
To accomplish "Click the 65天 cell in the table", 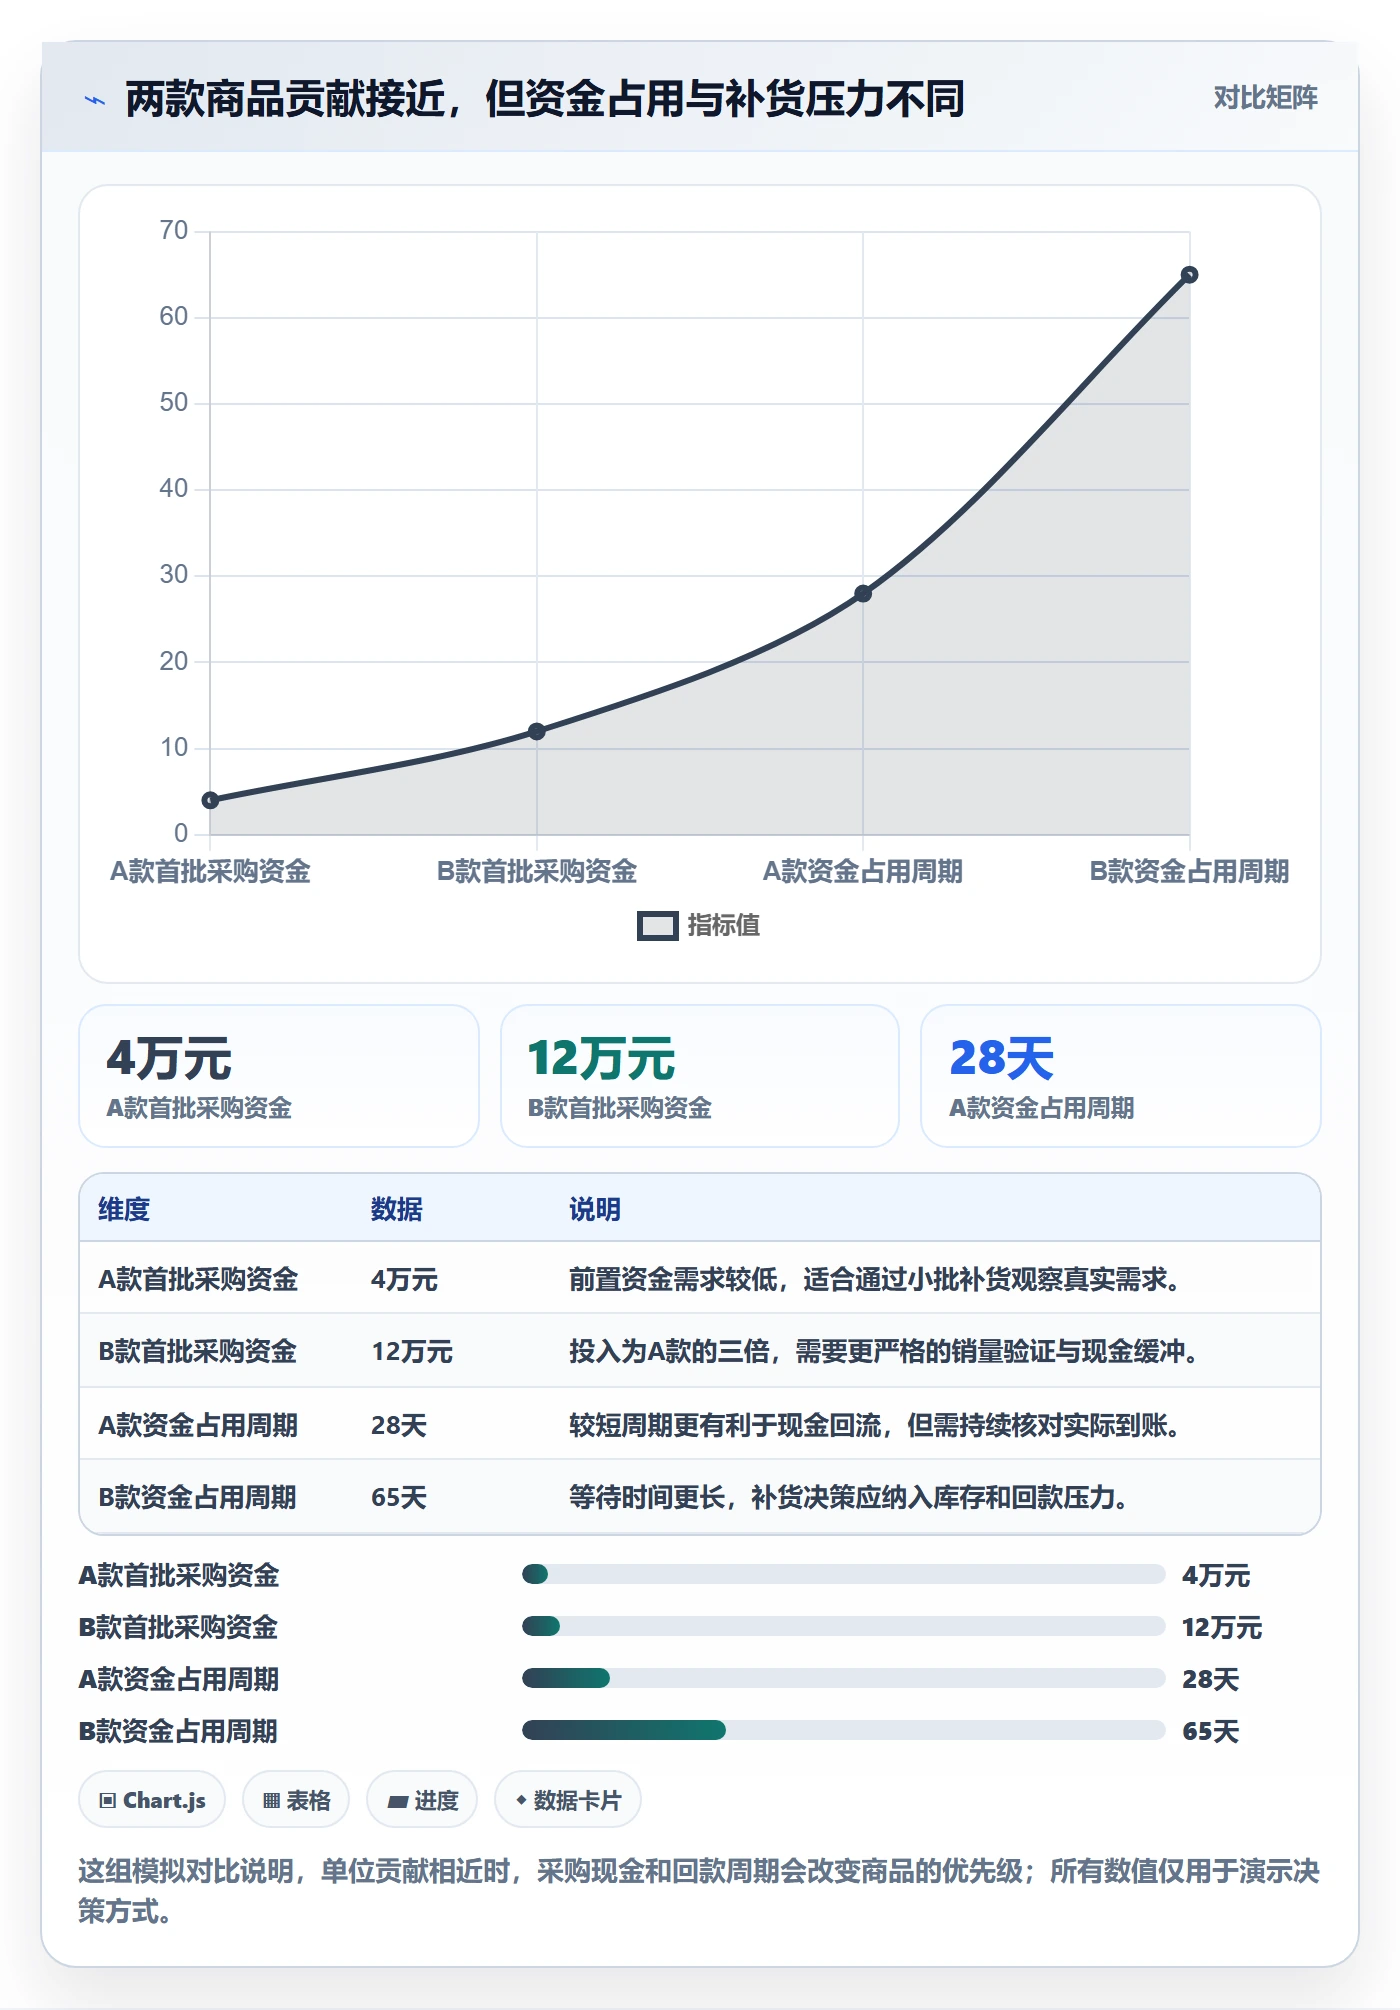I will [x=399, y=1498].
